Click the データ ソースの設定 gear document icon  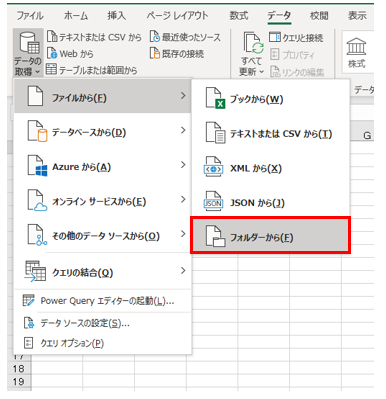(x=29, y=323)
